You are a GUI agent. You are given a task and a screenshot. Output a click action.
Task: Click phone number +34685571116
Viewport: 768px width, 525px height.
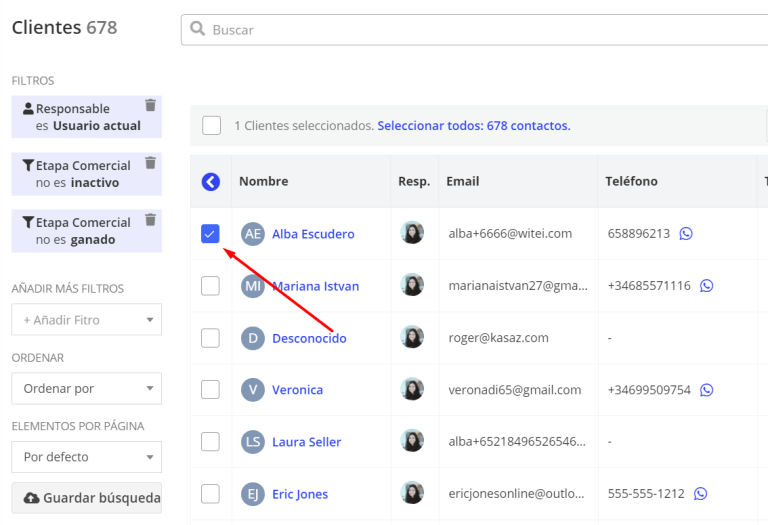click(649, 286)
